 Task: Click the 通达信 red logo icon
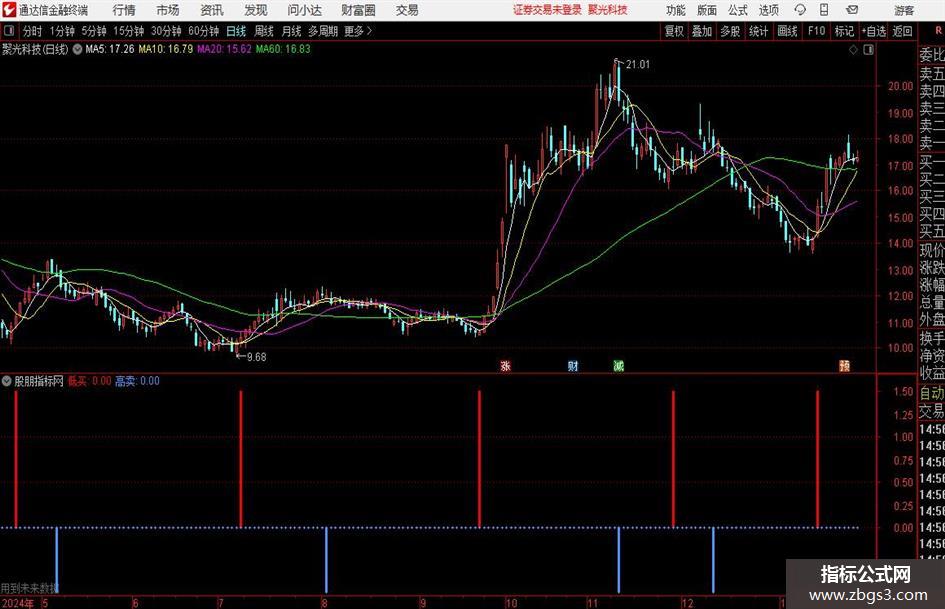(9, 10)
